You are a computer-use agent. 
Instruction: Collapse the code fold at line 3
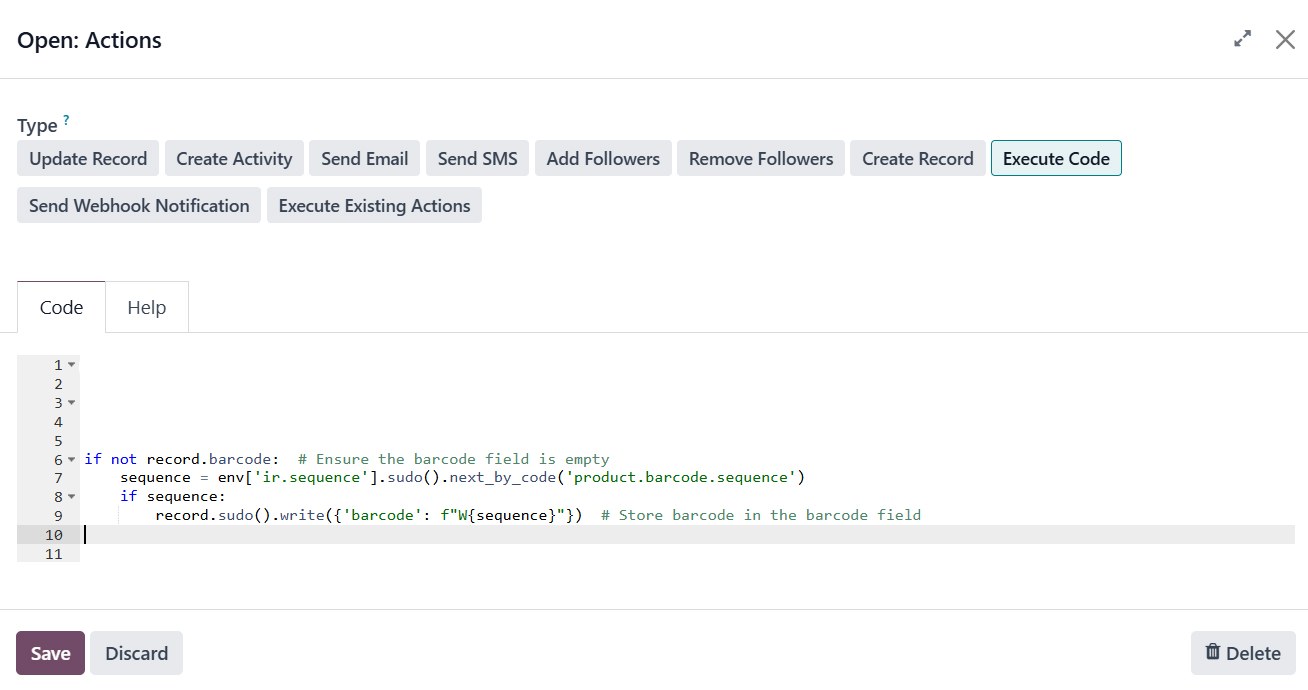(72, 403)
